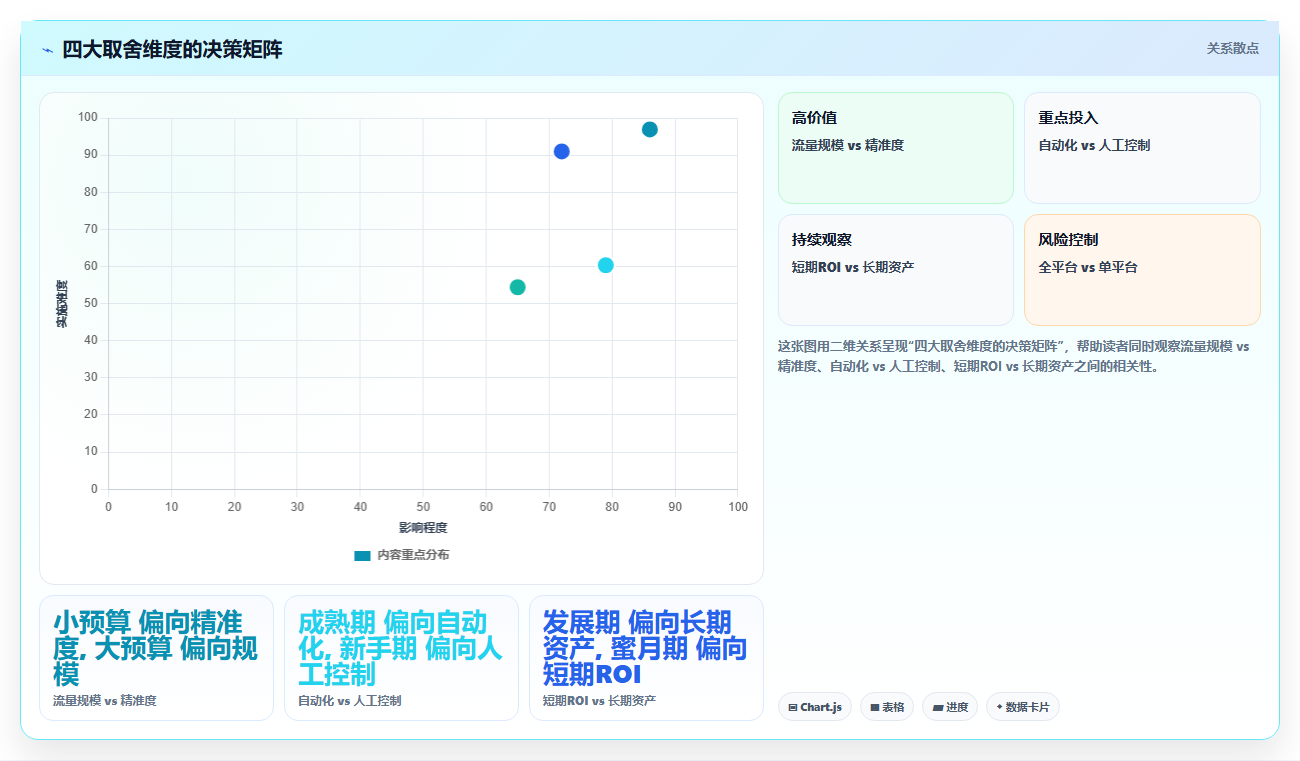Click the 短期ROI vs 长期资产 text in 持续观察
Image resolution: width=1300 pixels, height=761 pixels.
(853, 268)
